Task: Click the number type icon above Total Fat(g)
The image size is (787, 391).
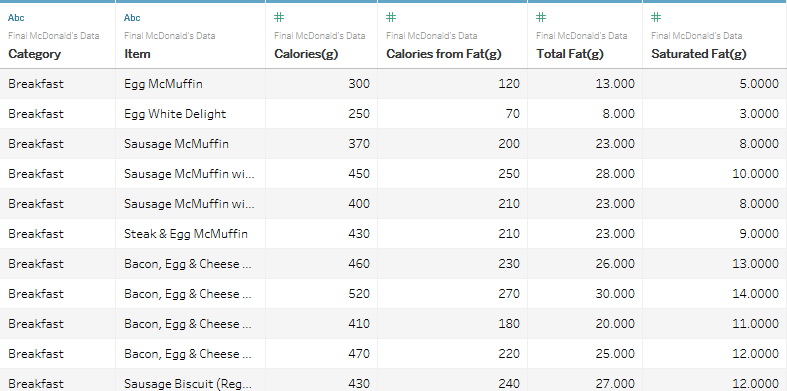Action: pos(541,18)
